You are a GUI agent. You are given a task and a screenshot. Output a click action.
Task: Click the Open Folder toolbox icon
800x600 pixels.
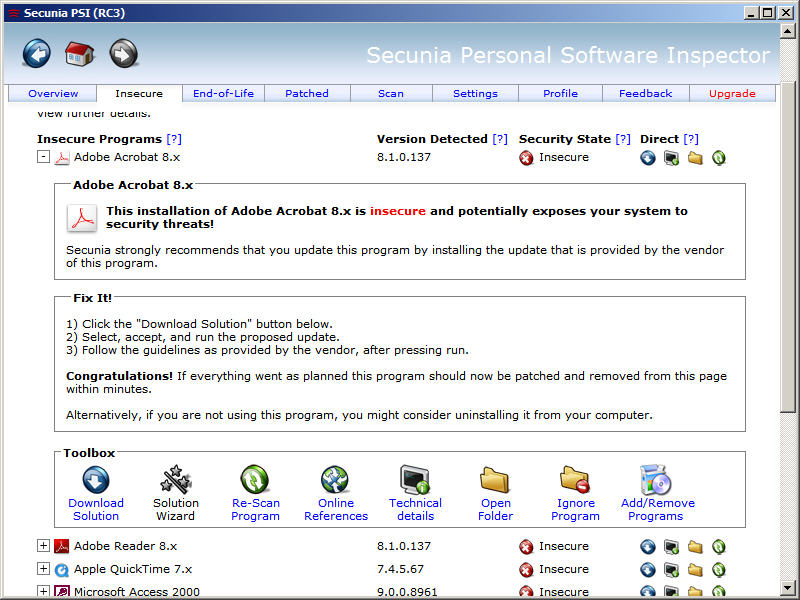click(x=495, y=480)
